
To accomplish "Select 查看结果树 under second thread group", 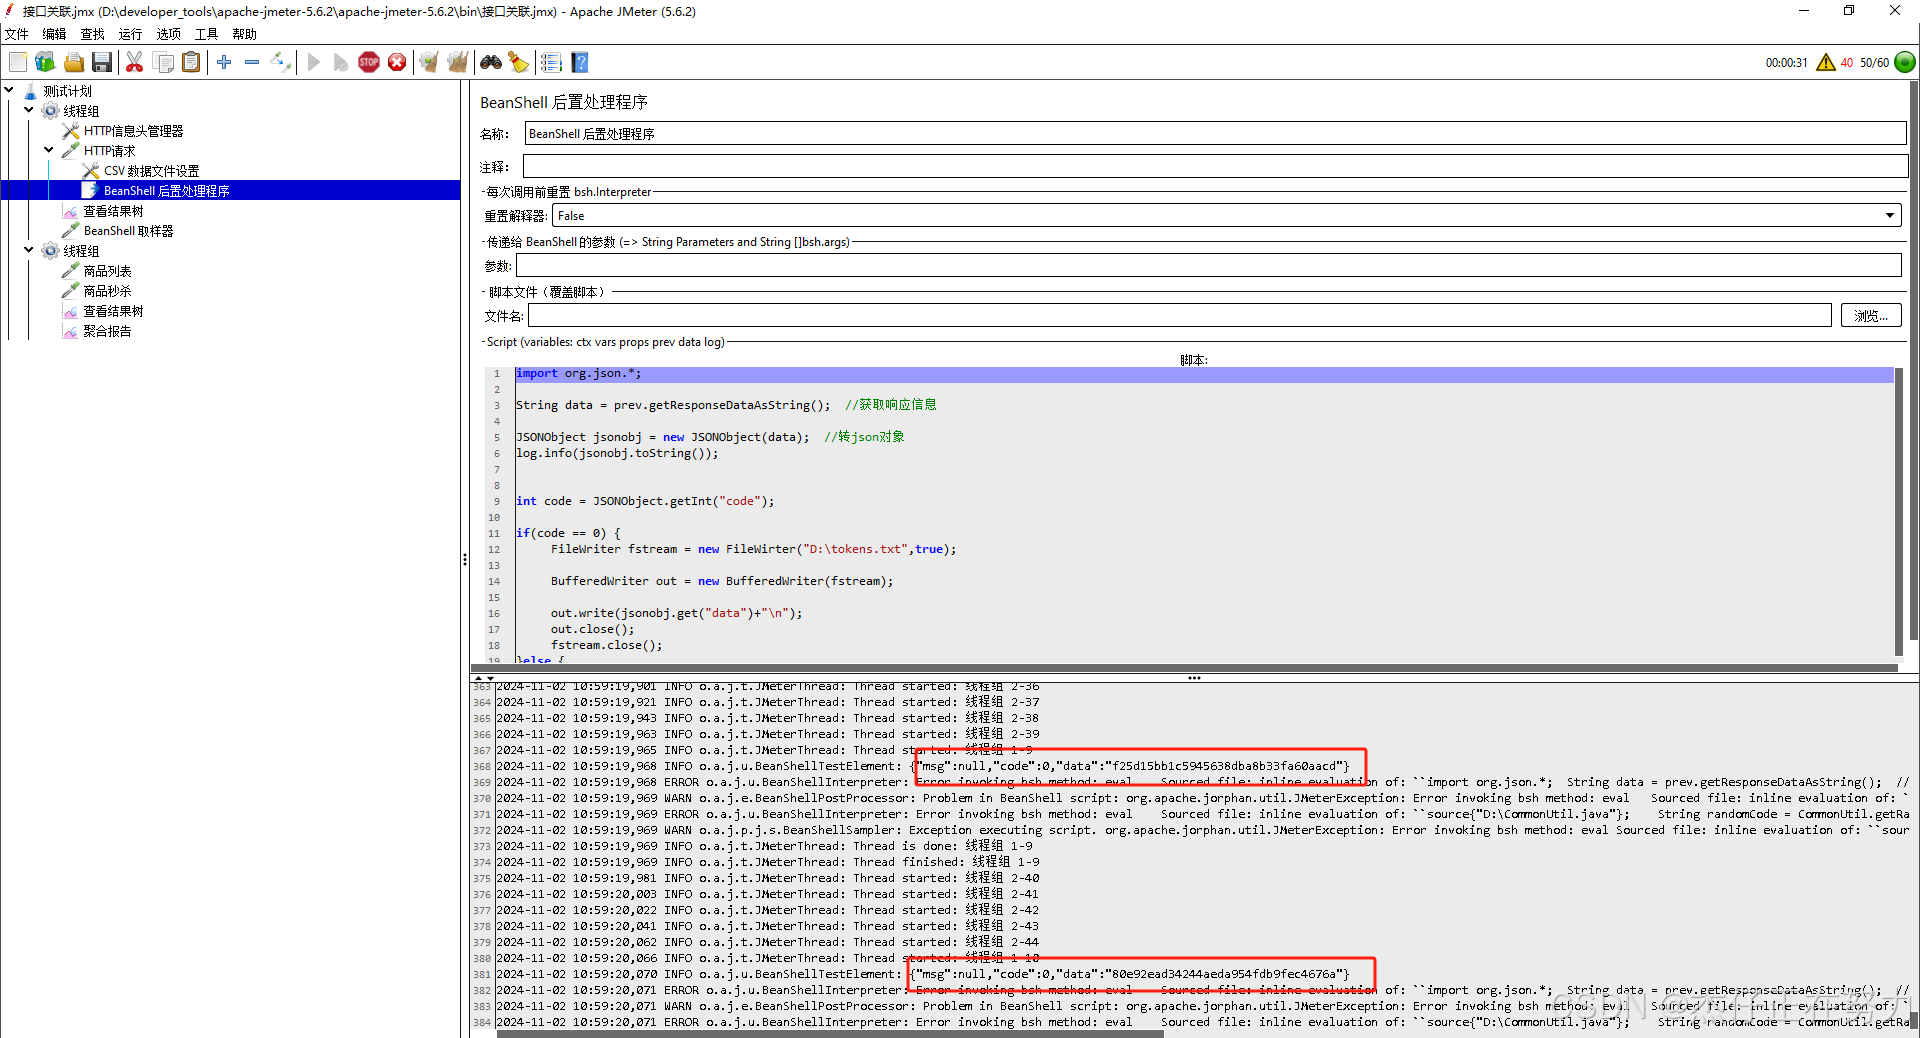I will point(113,311).
